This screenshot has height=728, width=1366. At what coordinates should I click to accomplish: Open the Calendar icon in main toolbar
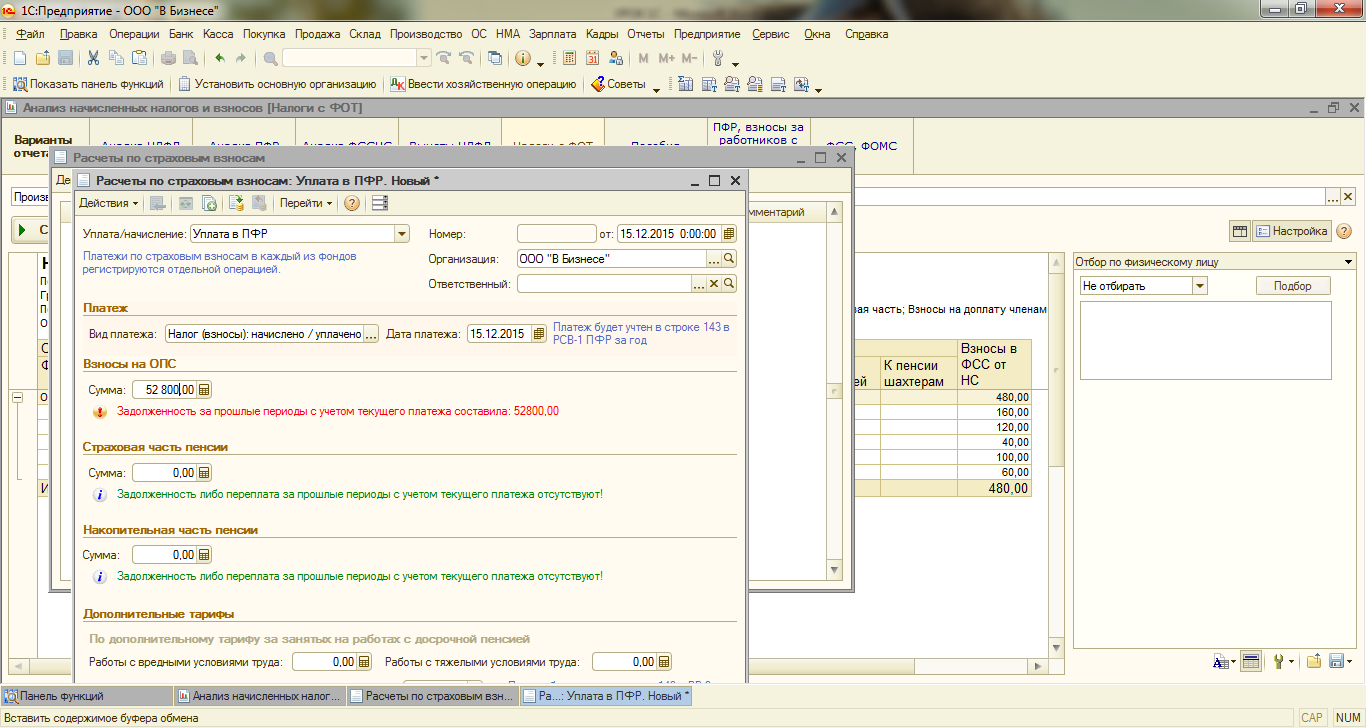[593, 58]
